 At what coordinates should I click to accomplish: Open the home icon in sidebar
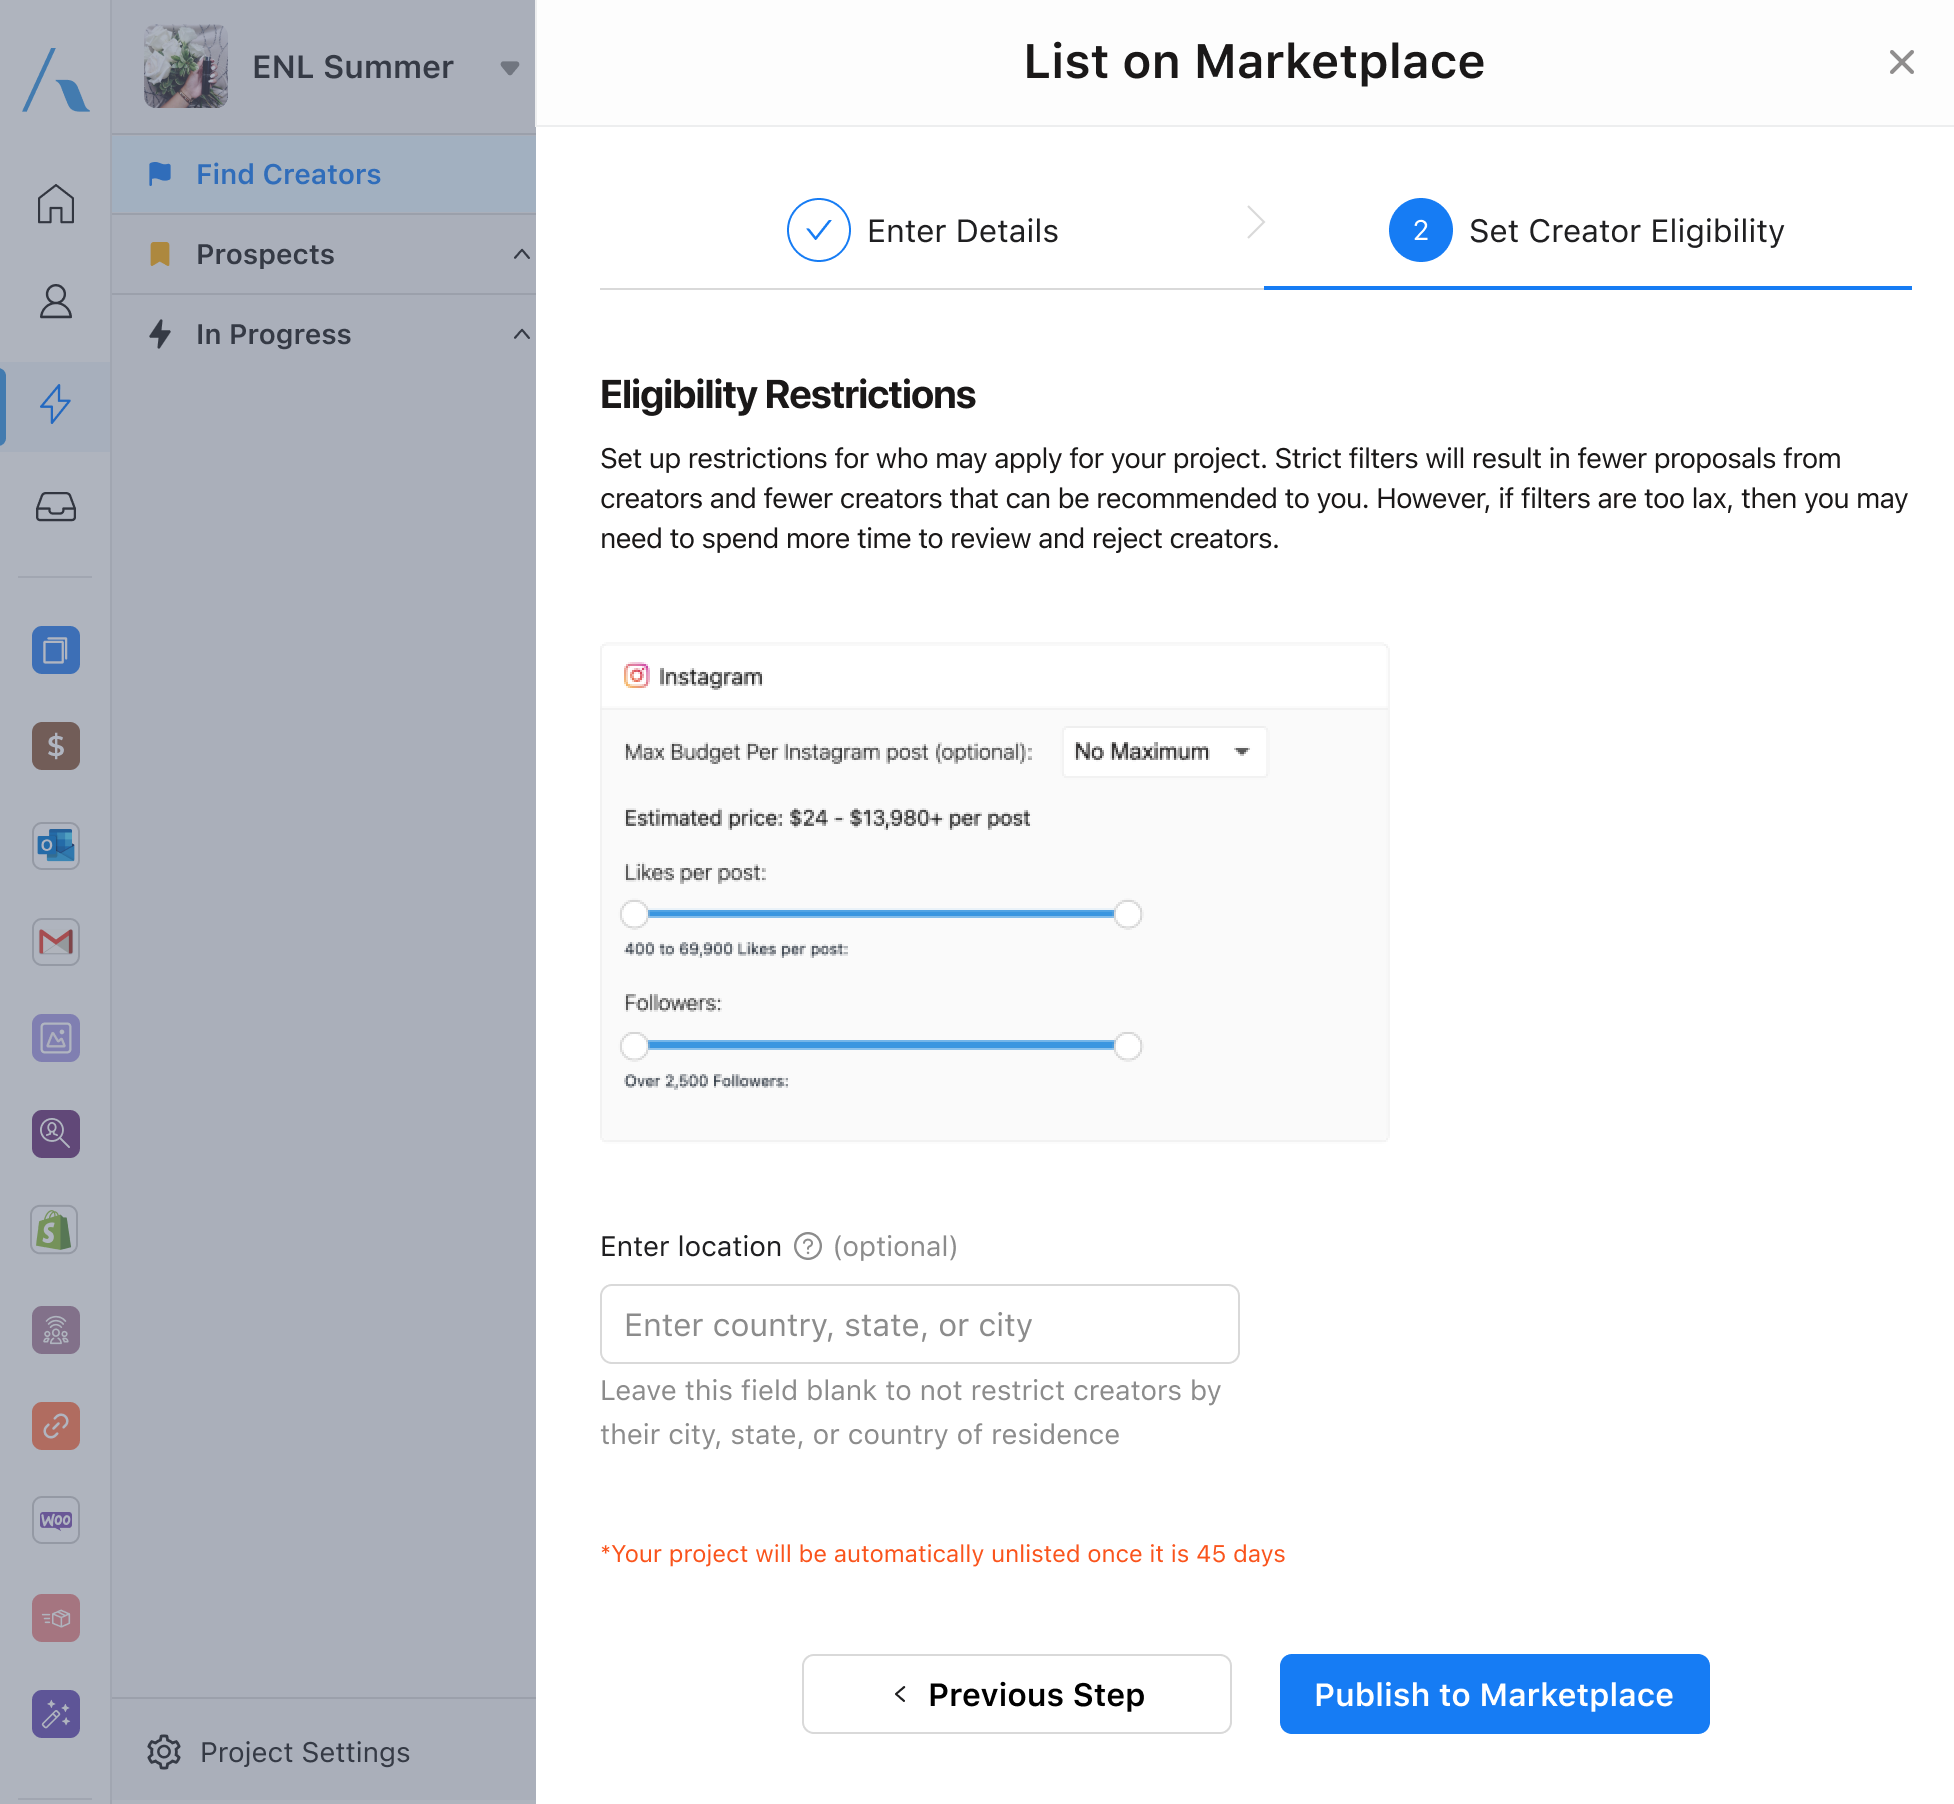[x=56, y=204]
